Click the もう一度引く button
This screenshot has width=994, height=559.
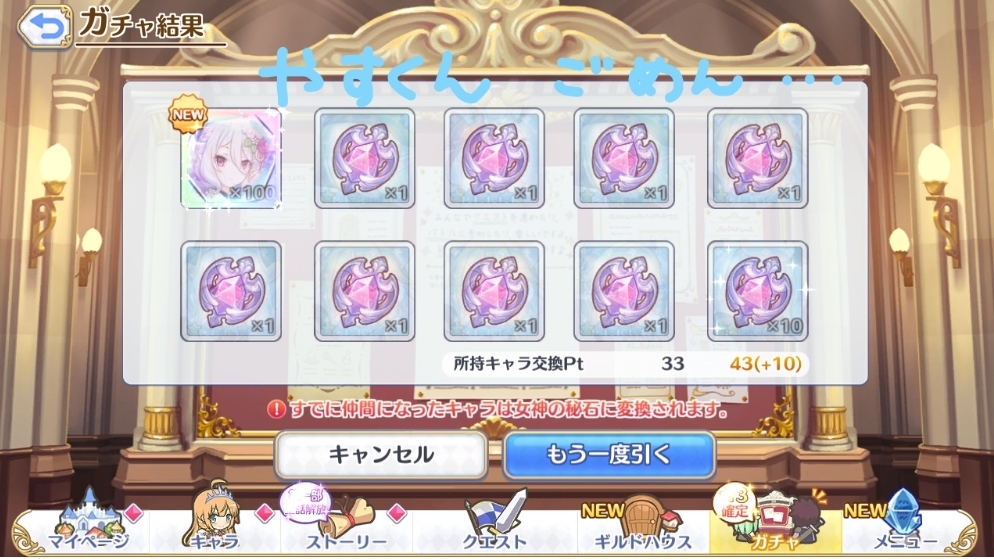point(609,454)
